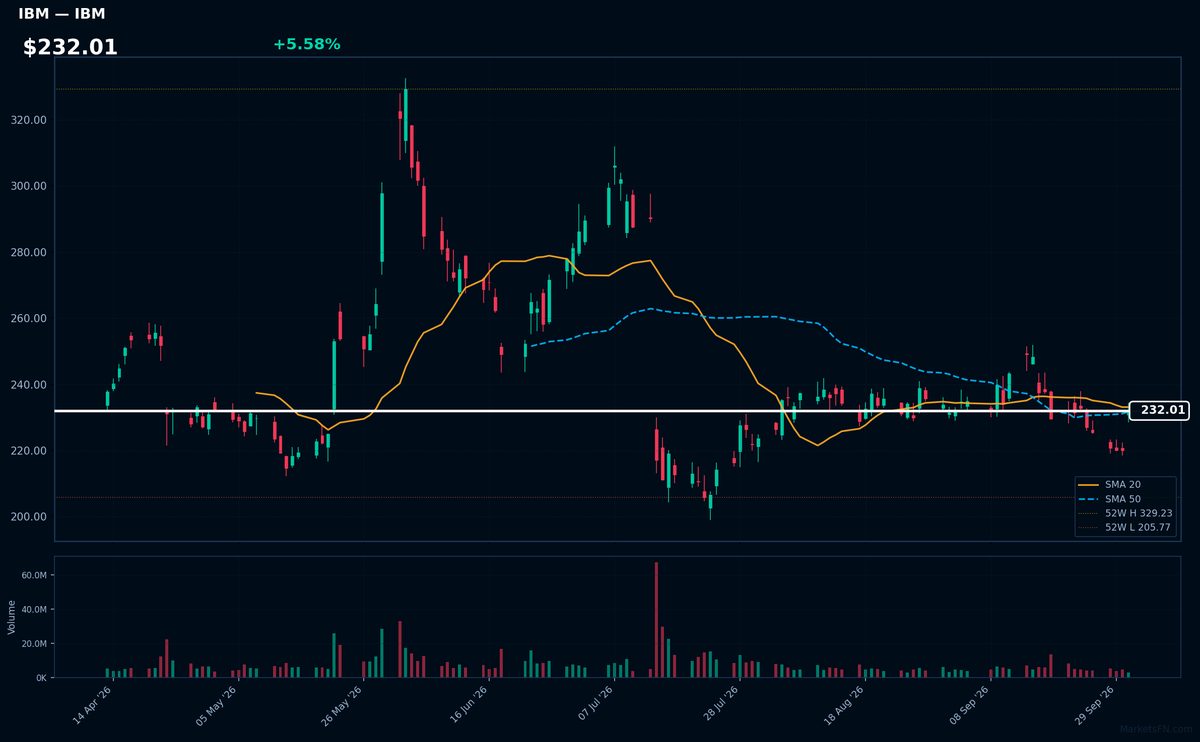Select the 52W H 329.23 legend entry

point(1125,513)
